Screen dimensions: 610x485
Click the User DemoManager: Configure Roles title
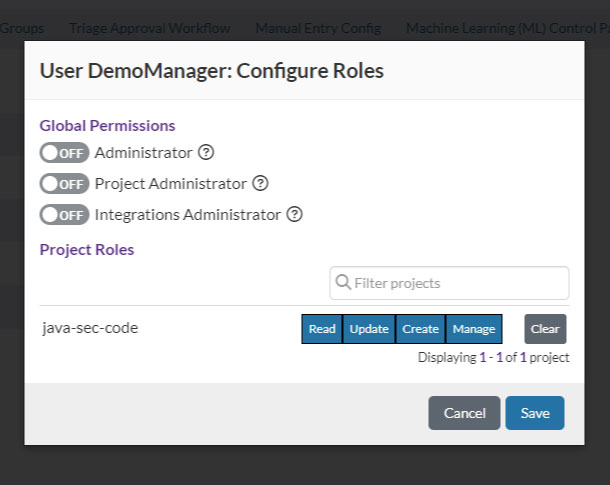[x=212, y=71]
